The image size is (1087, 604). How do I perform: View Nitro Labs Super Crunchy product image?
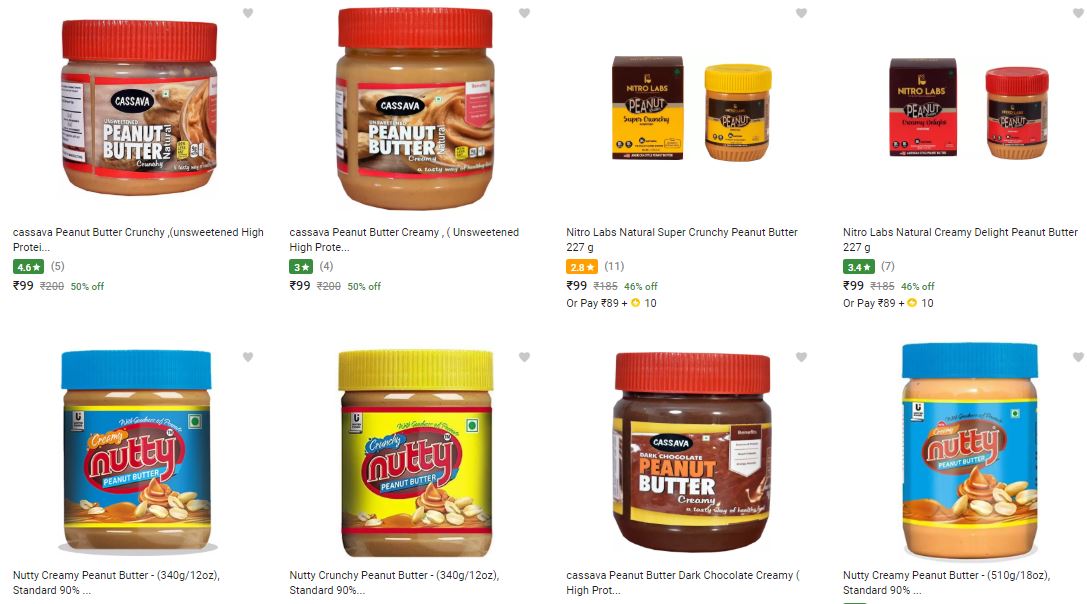coord(692,107)
